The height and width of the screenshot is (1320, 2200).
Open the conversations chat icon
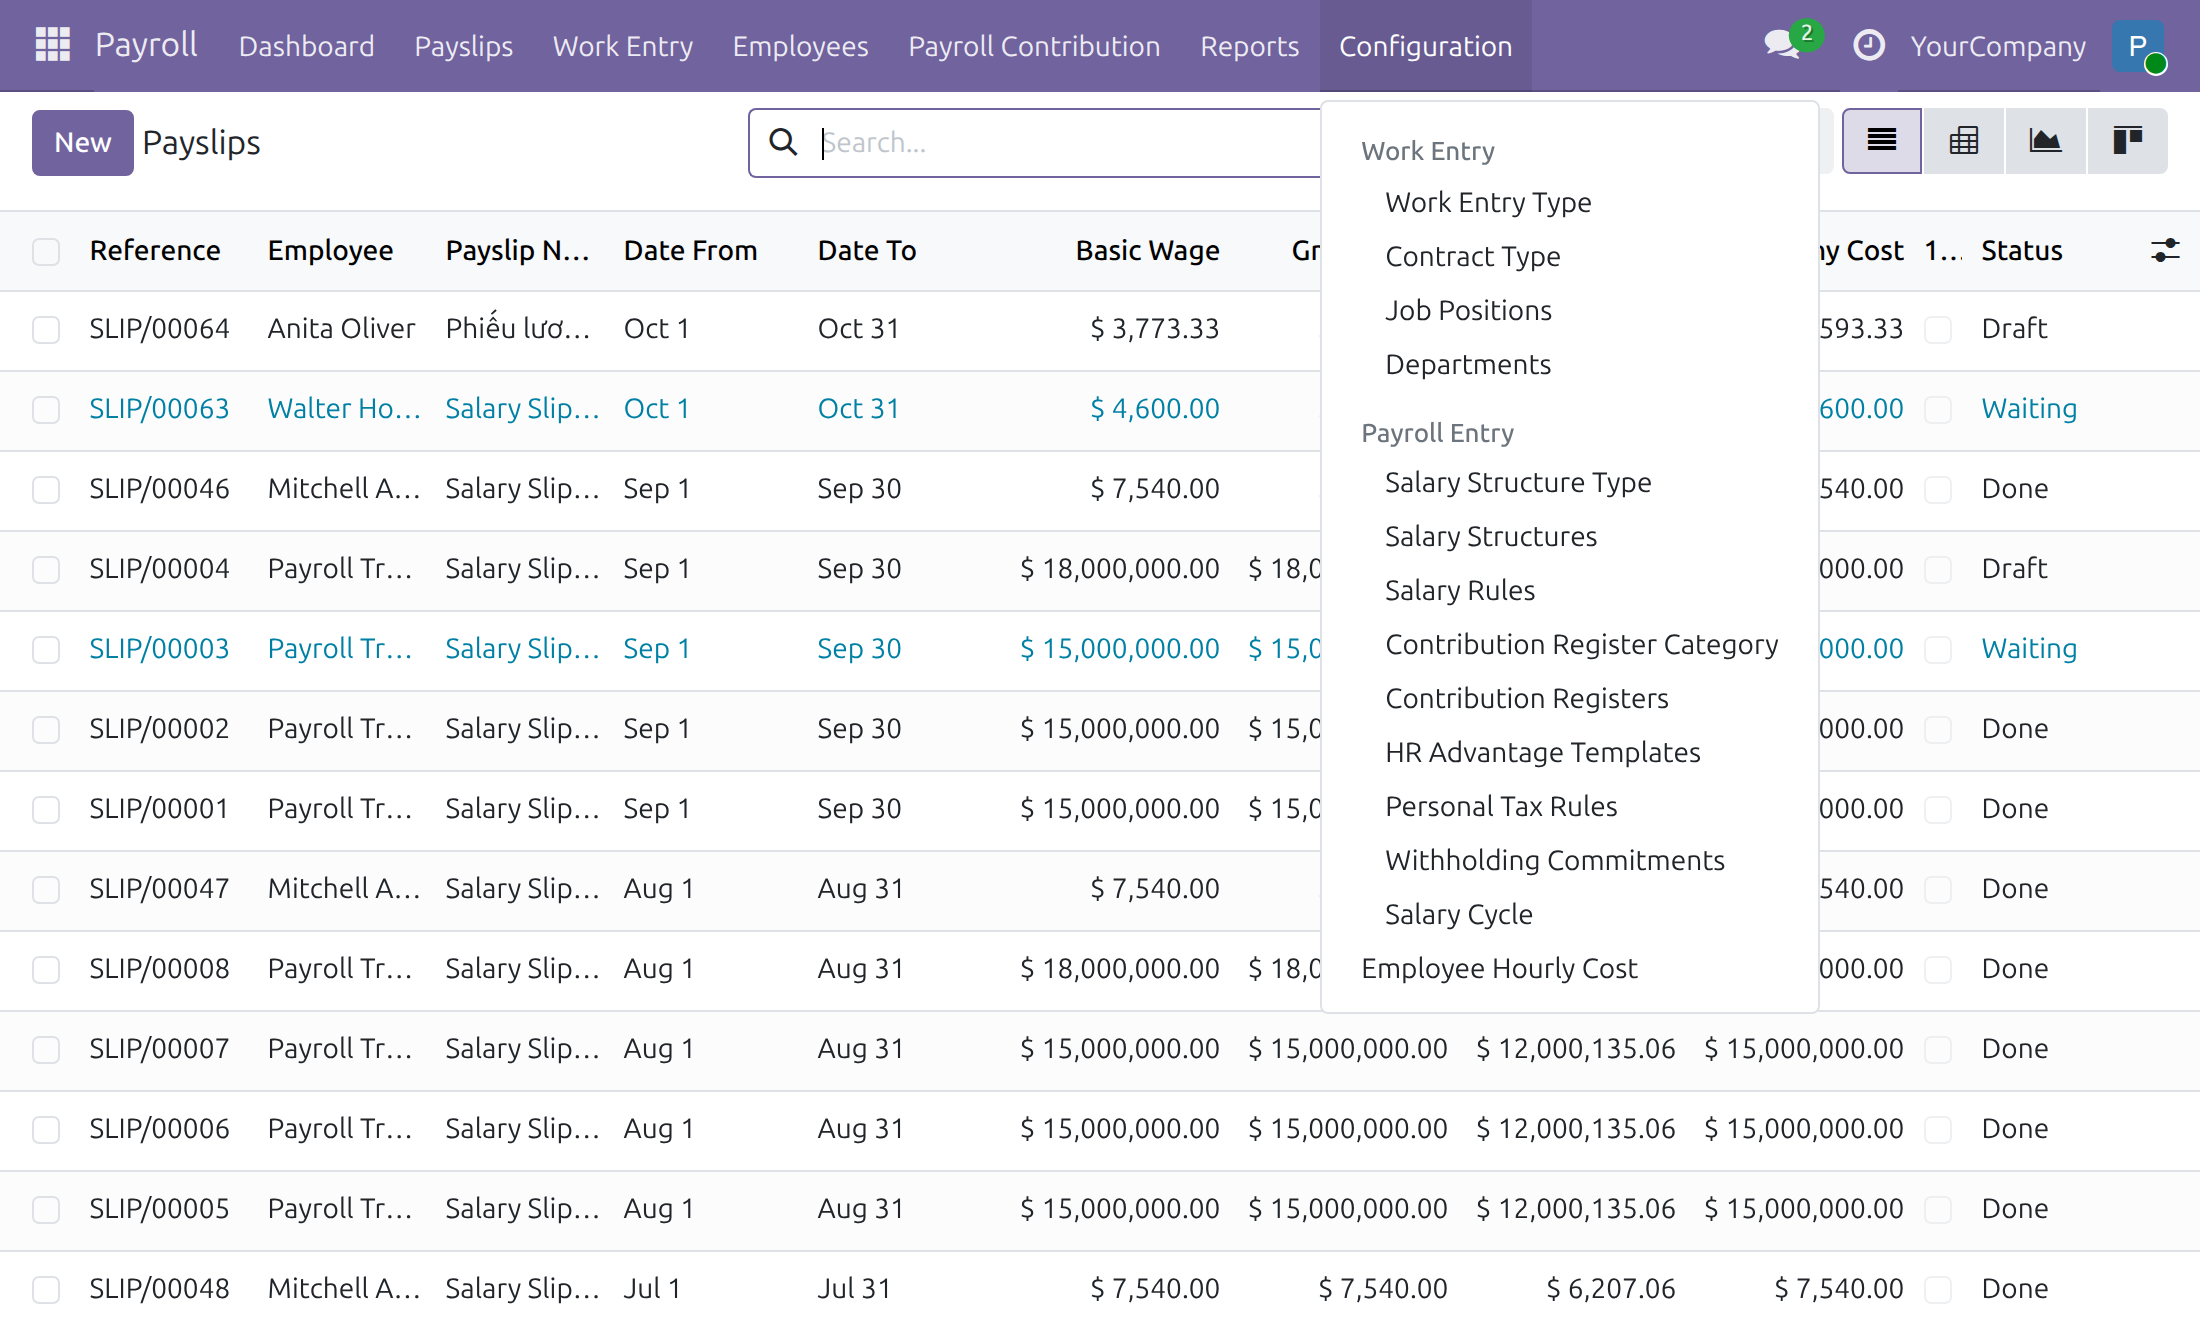point(1782,45)
